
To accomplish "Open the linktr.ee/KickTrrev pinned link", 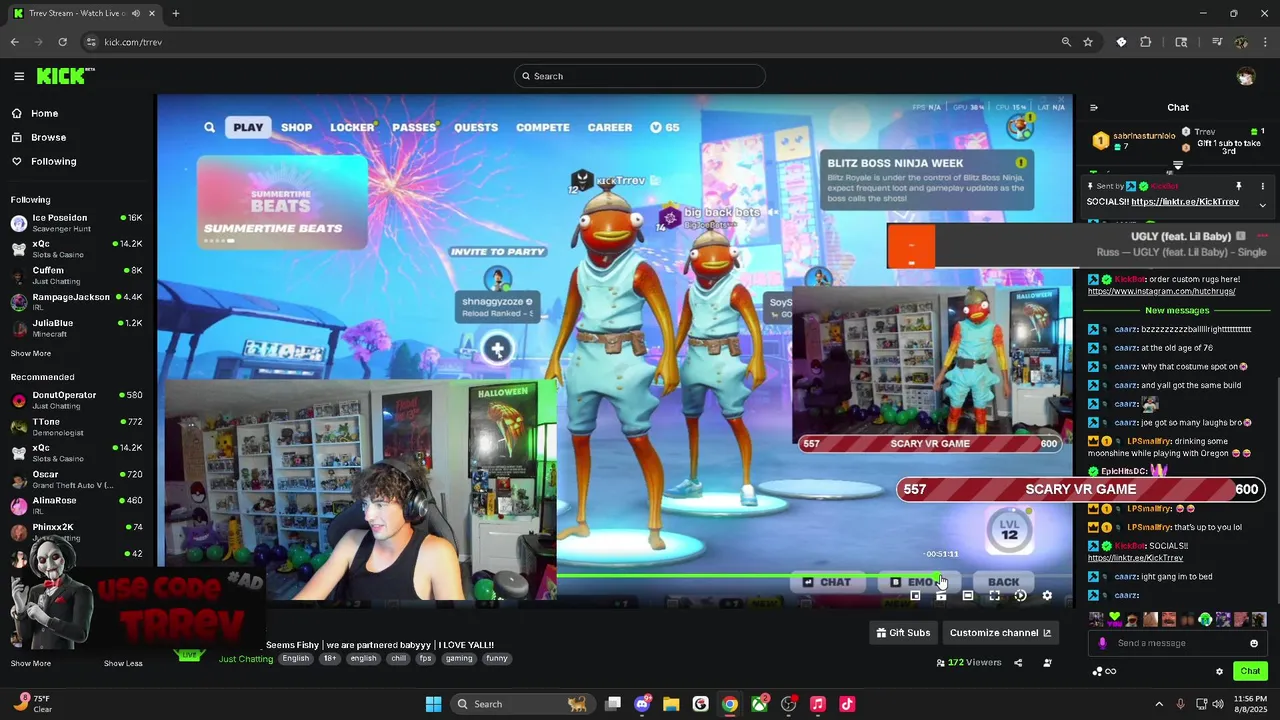I will 1184,202.
